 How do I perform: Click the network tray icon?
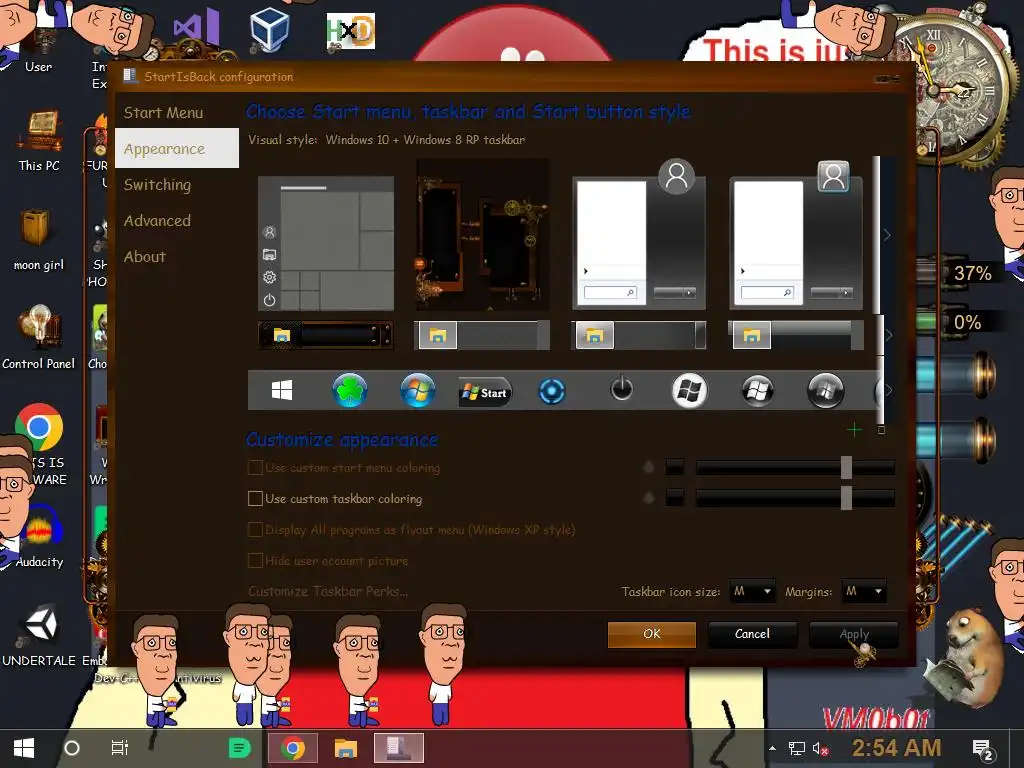tap(797, 748)
